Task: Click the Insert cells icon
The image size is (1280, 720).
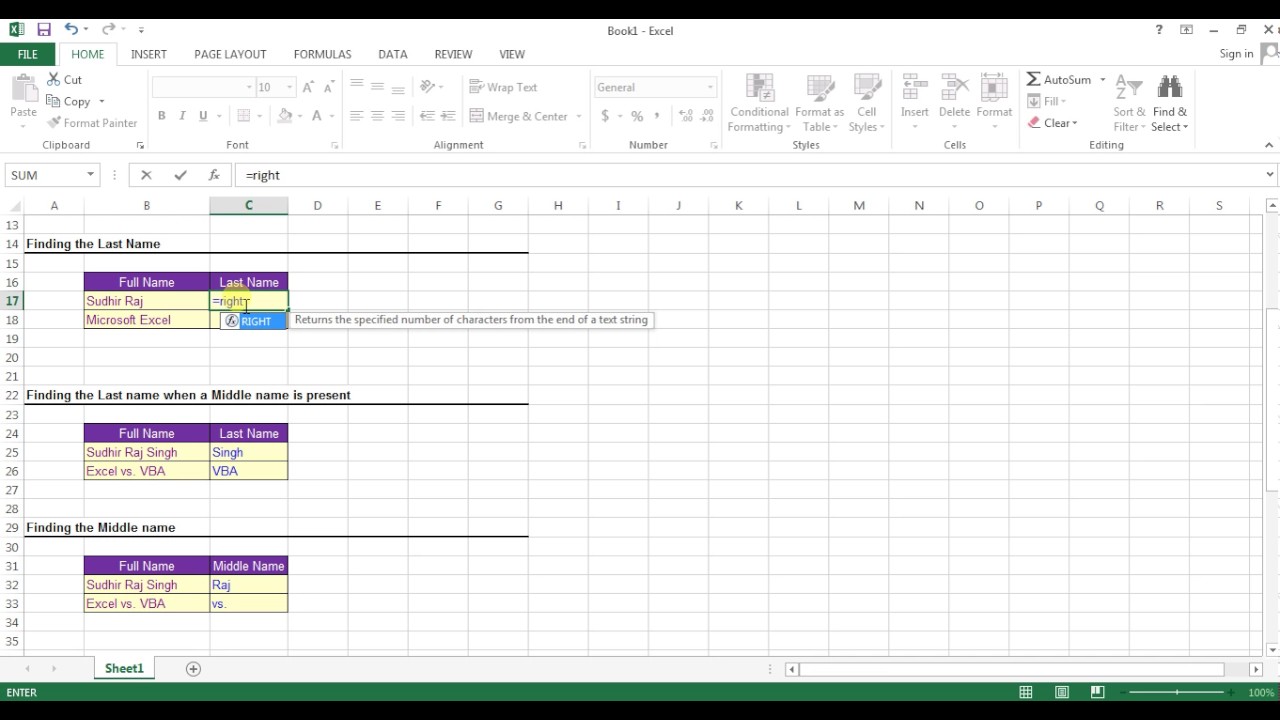Action: [x=914, y=89]
